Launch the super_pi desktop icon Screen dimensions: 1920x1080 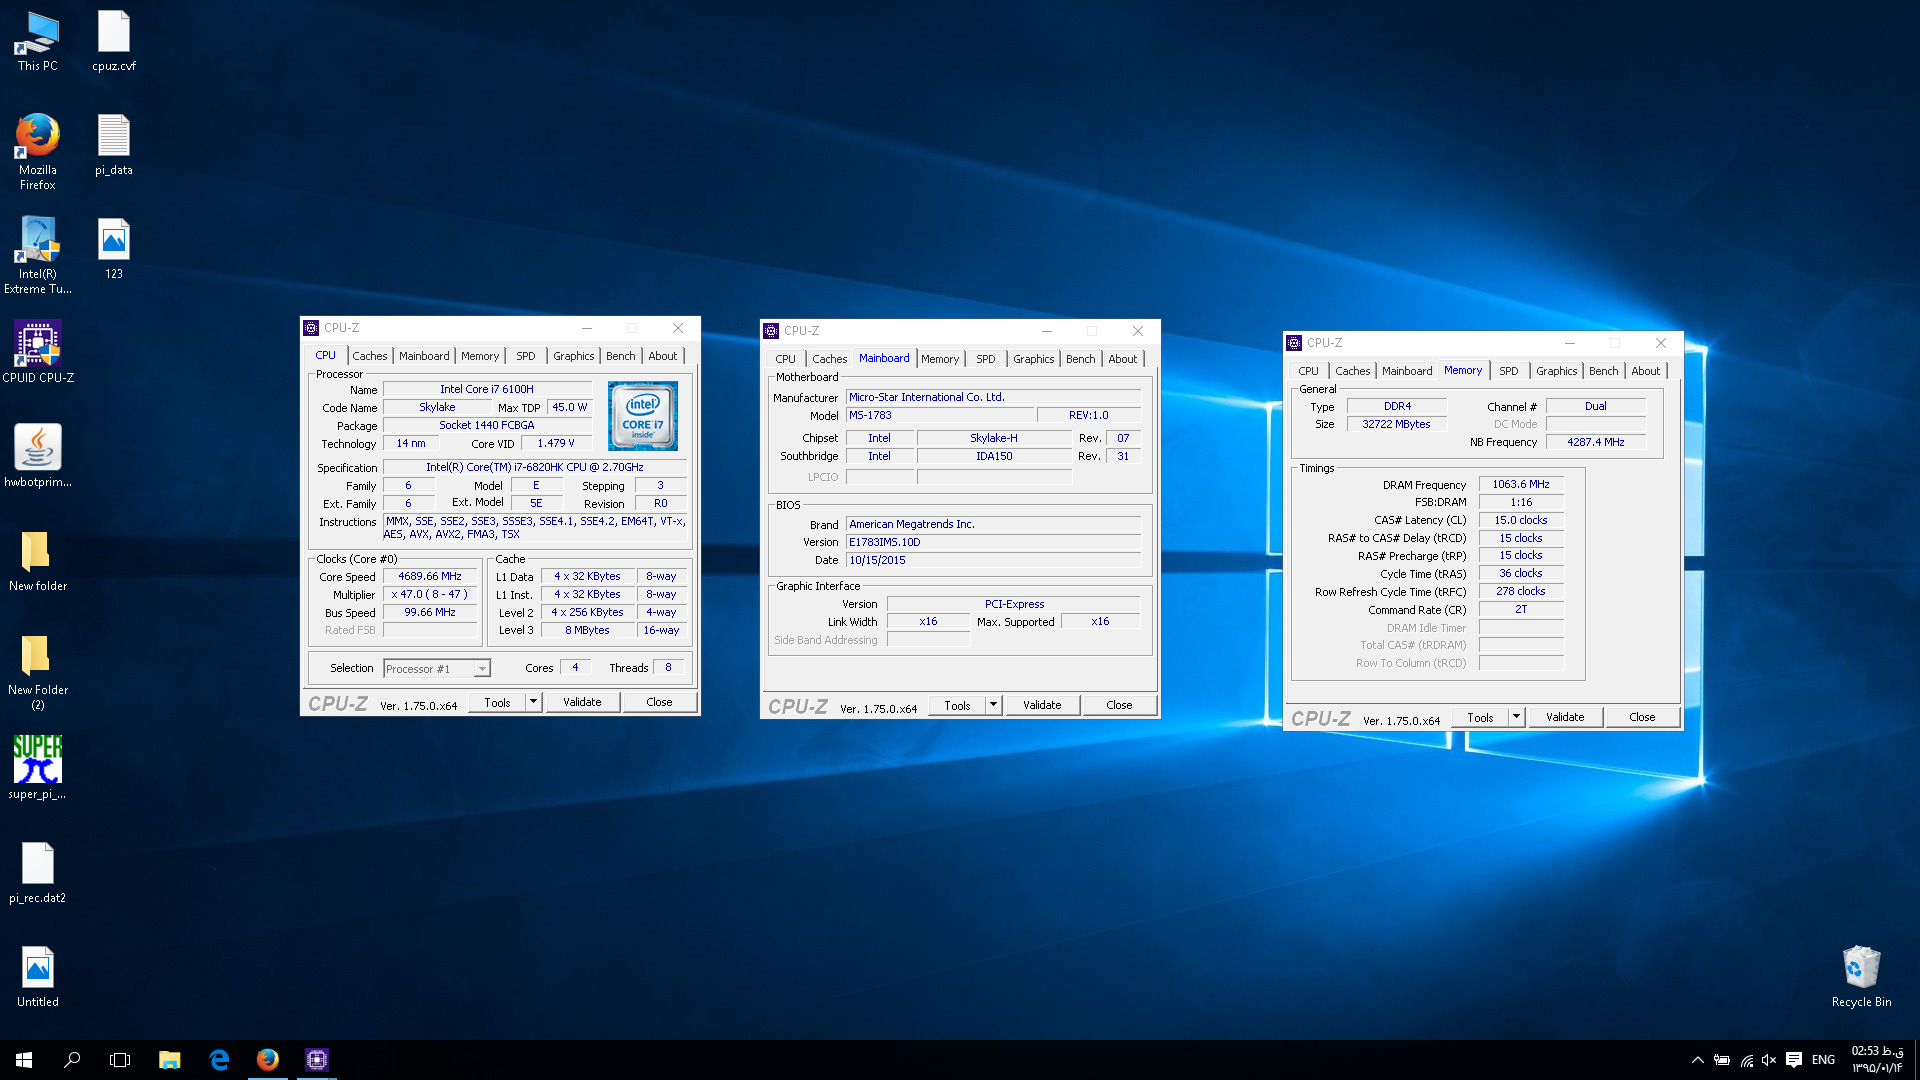37,769
